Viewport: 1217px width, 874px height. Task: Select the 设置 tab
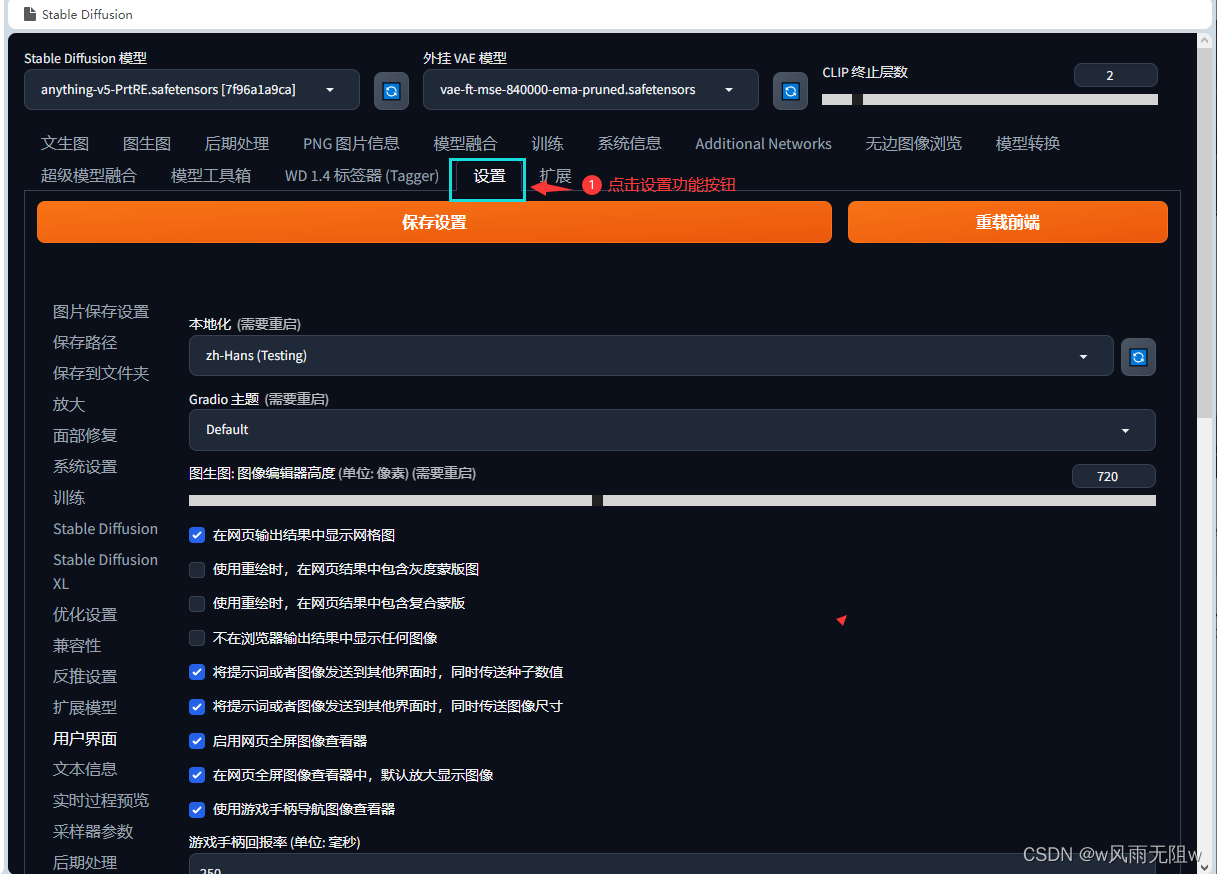(489, 176)
